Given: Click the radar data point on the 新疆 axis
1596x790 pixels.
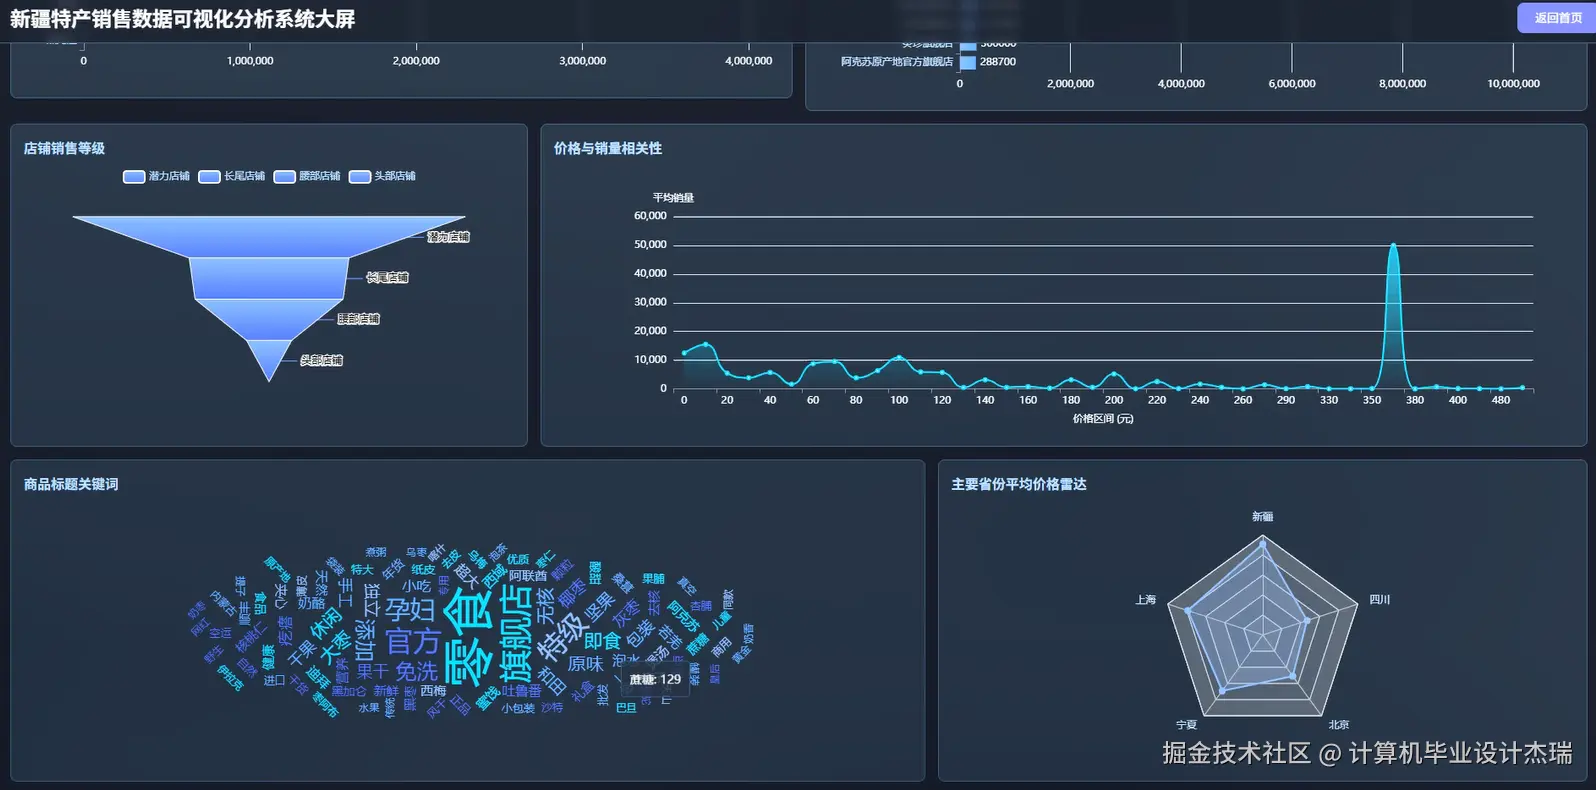Looking at the screenshot, I should [x=1263, y=545].
